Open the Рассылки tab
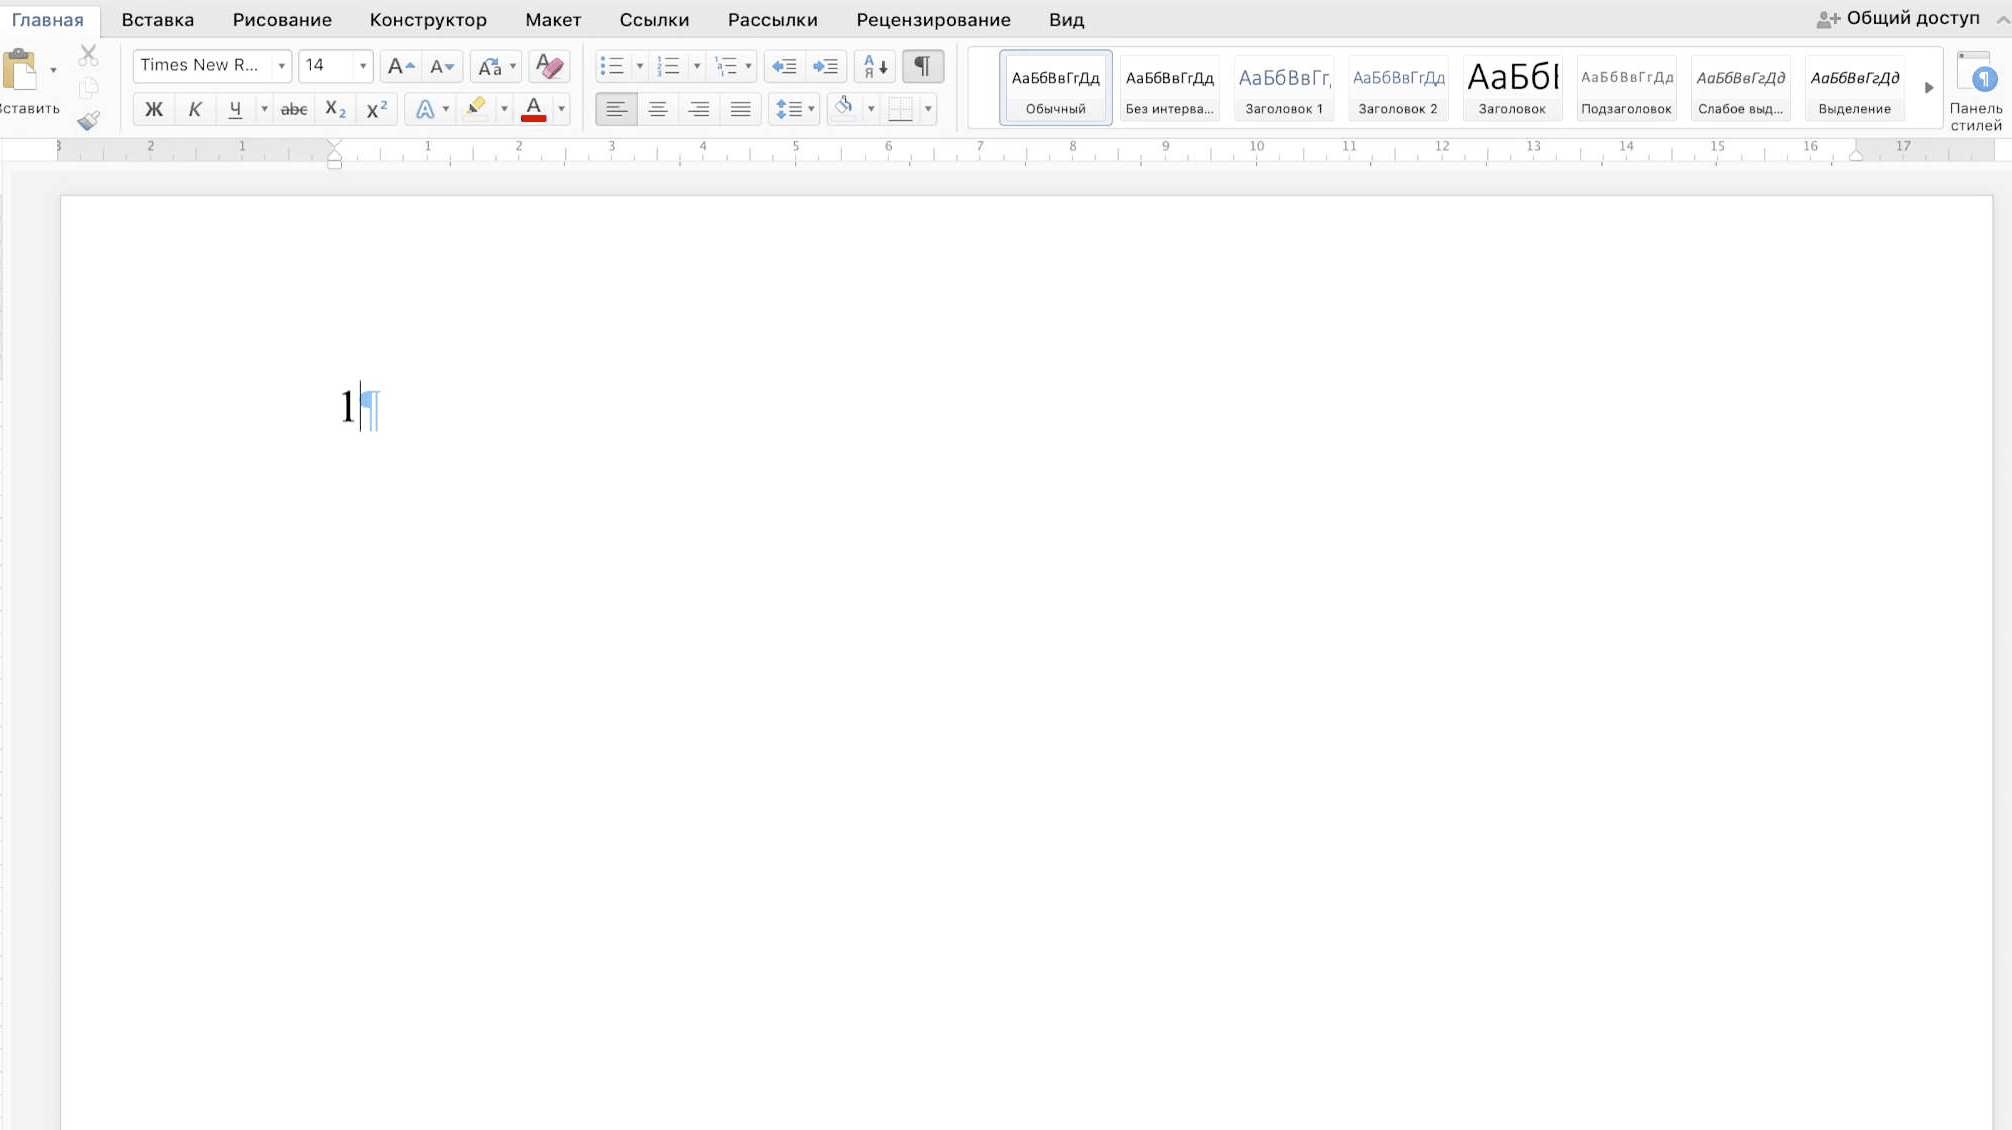 coord(772,20)
